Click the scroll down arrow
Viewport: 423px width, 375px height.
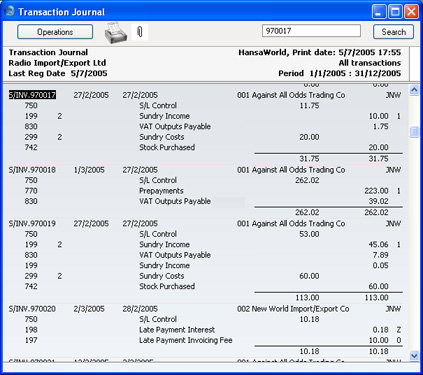point(414,356)
